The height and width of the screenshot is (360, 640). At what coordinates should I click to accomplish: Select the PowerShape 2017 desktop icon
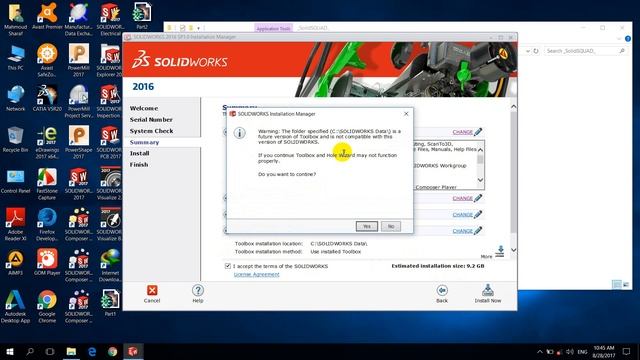(x=78, y=142)
